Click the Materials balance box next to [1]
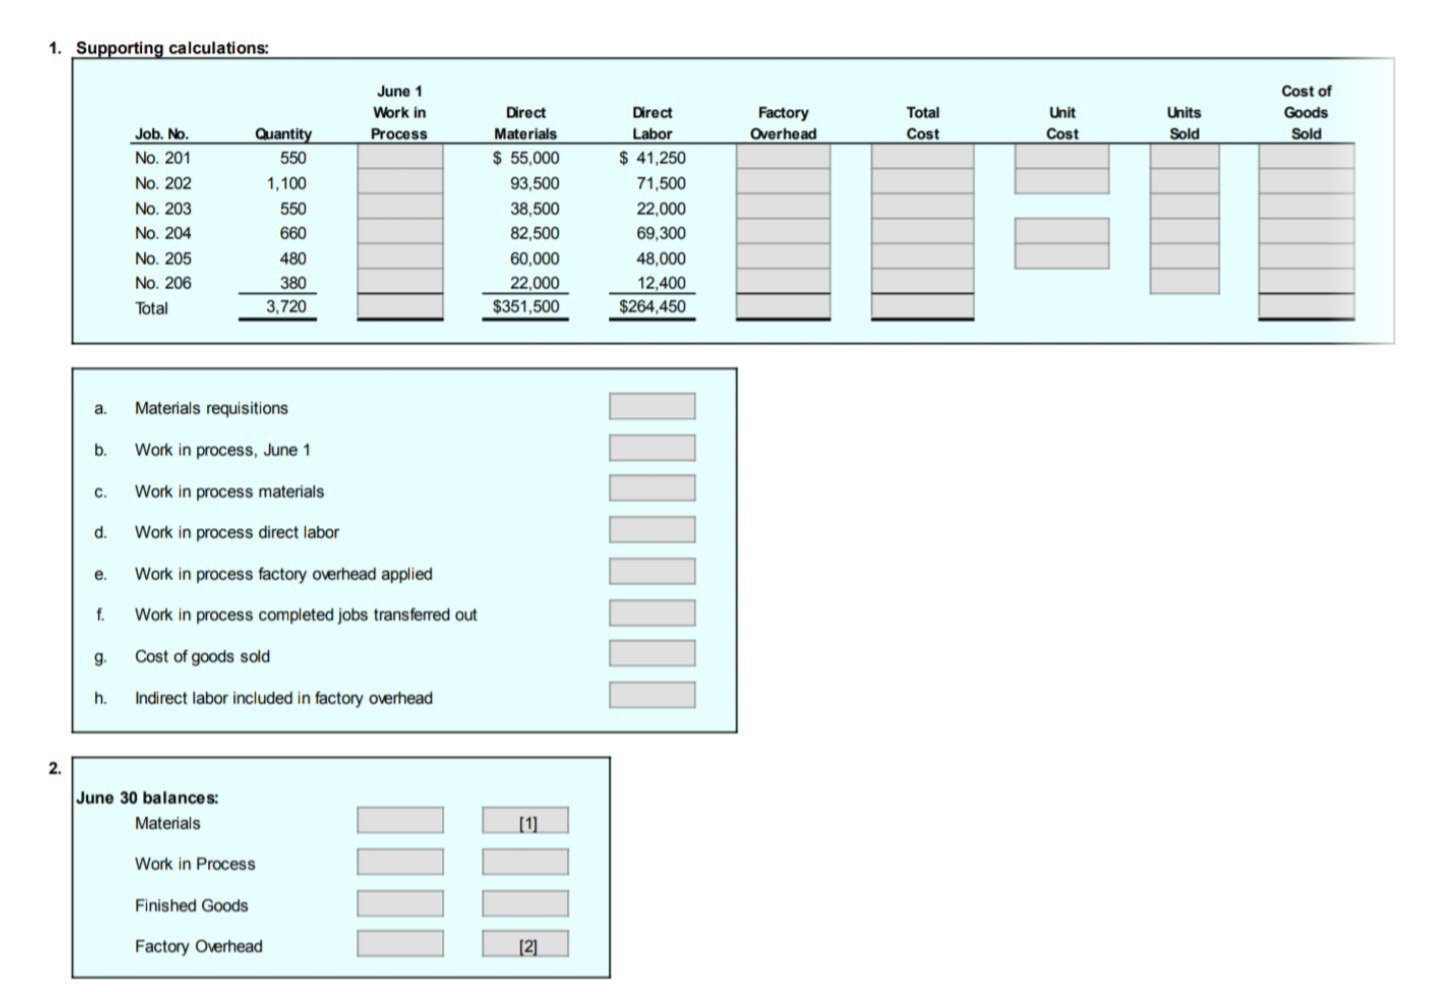1440x992 pixels. [400, 820]
